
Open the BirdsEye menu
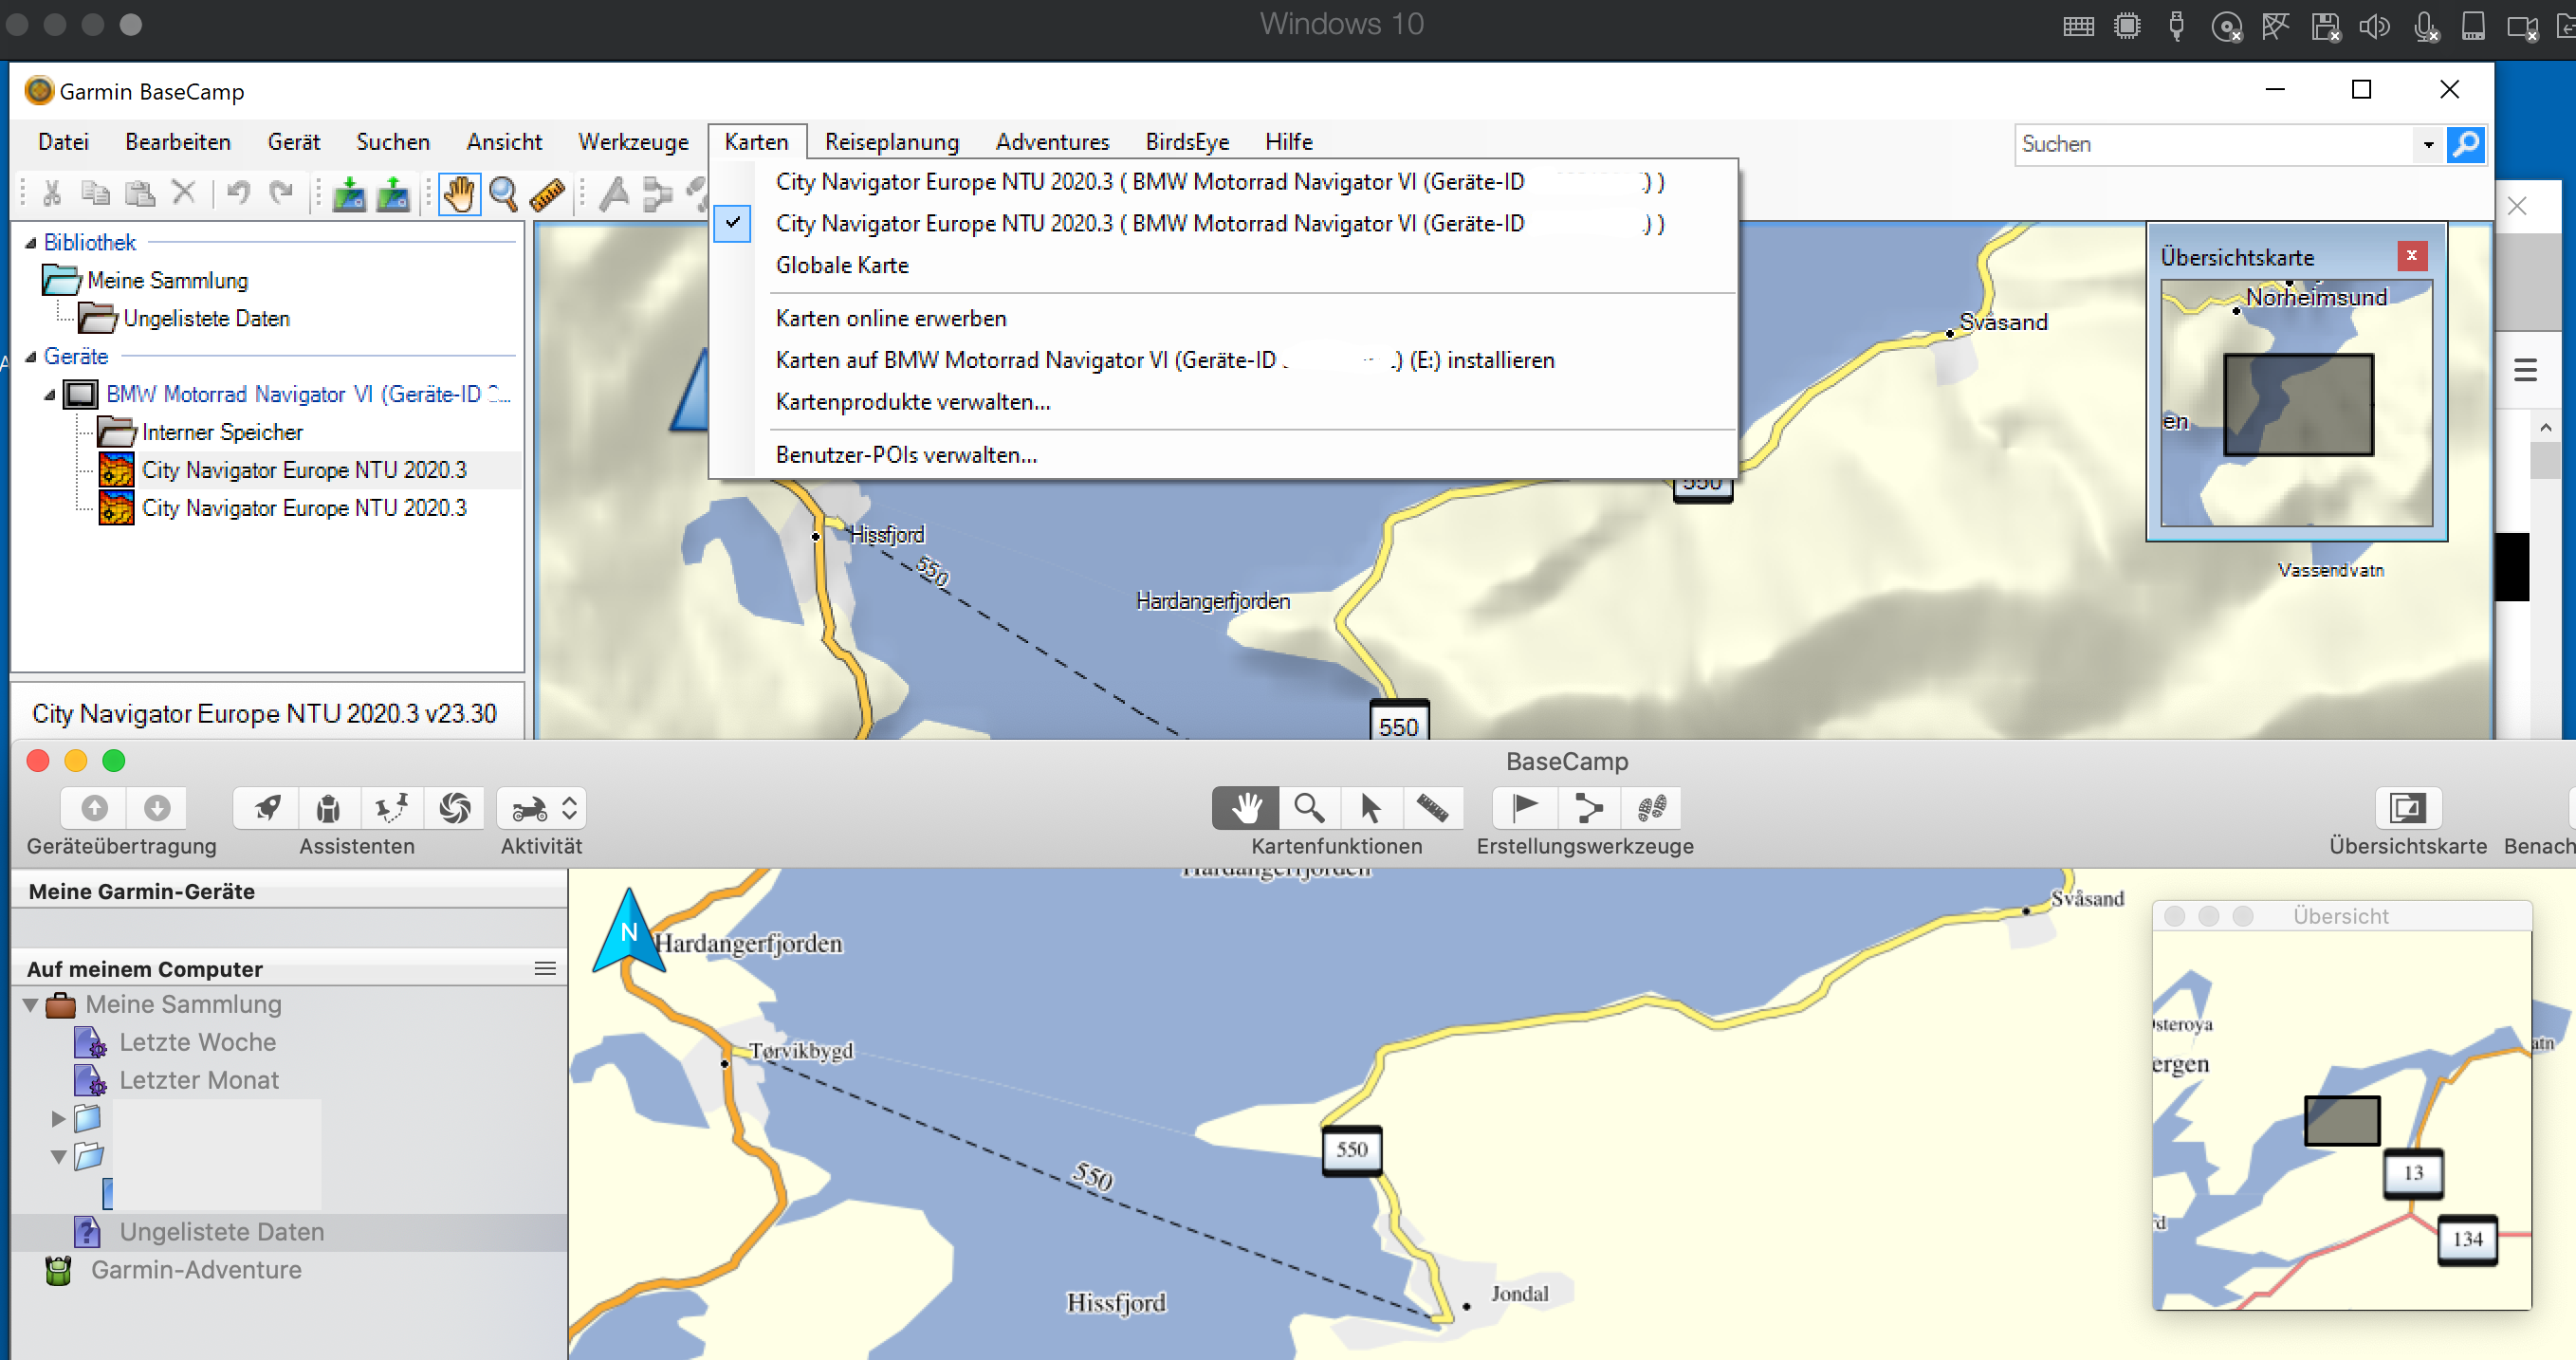[1187, 142]
